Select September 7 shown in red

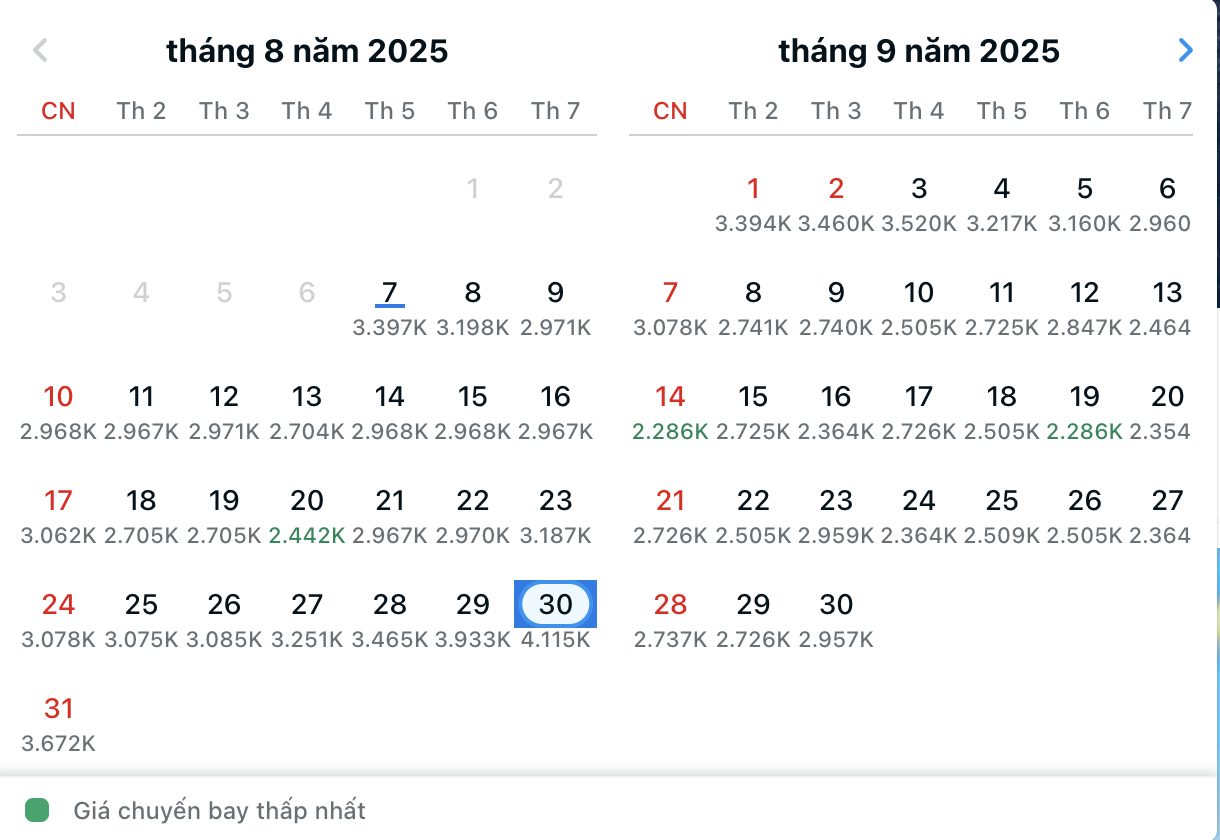coord(670,293)
